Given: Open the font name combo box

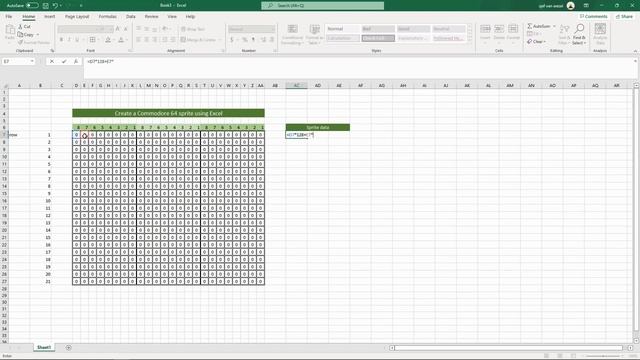Looking at the screenshot, I should click(79, 29).
